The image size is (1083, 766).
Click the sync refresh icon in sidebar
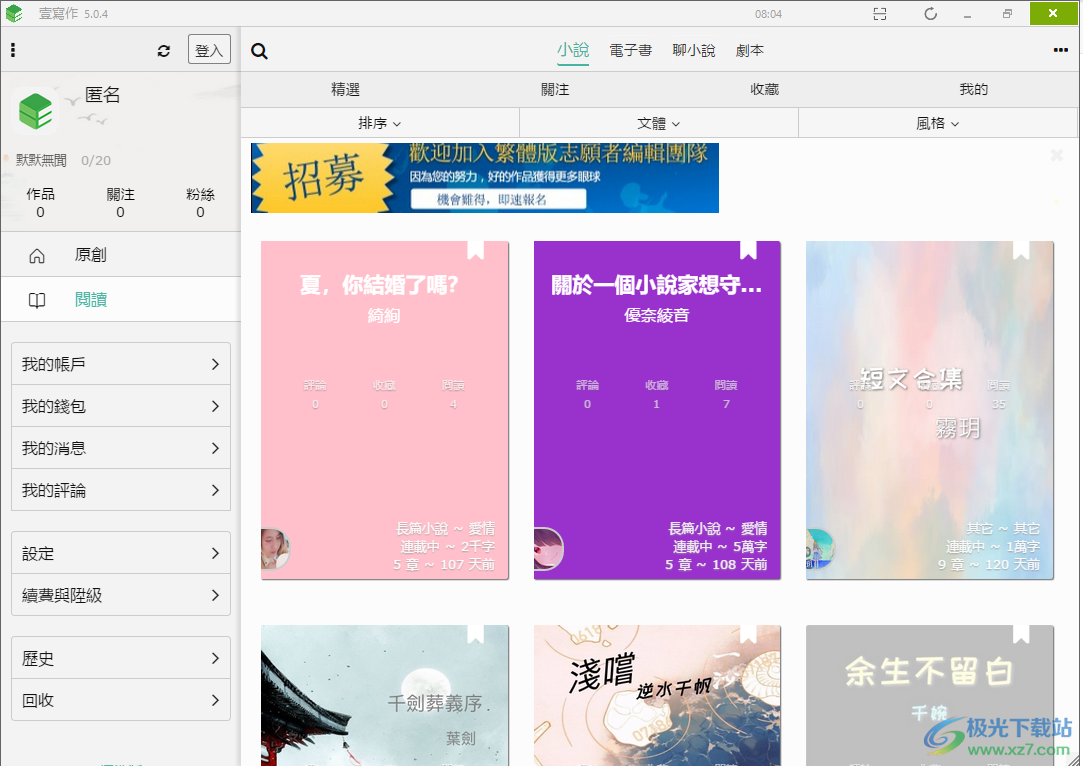tap(164, 50)
